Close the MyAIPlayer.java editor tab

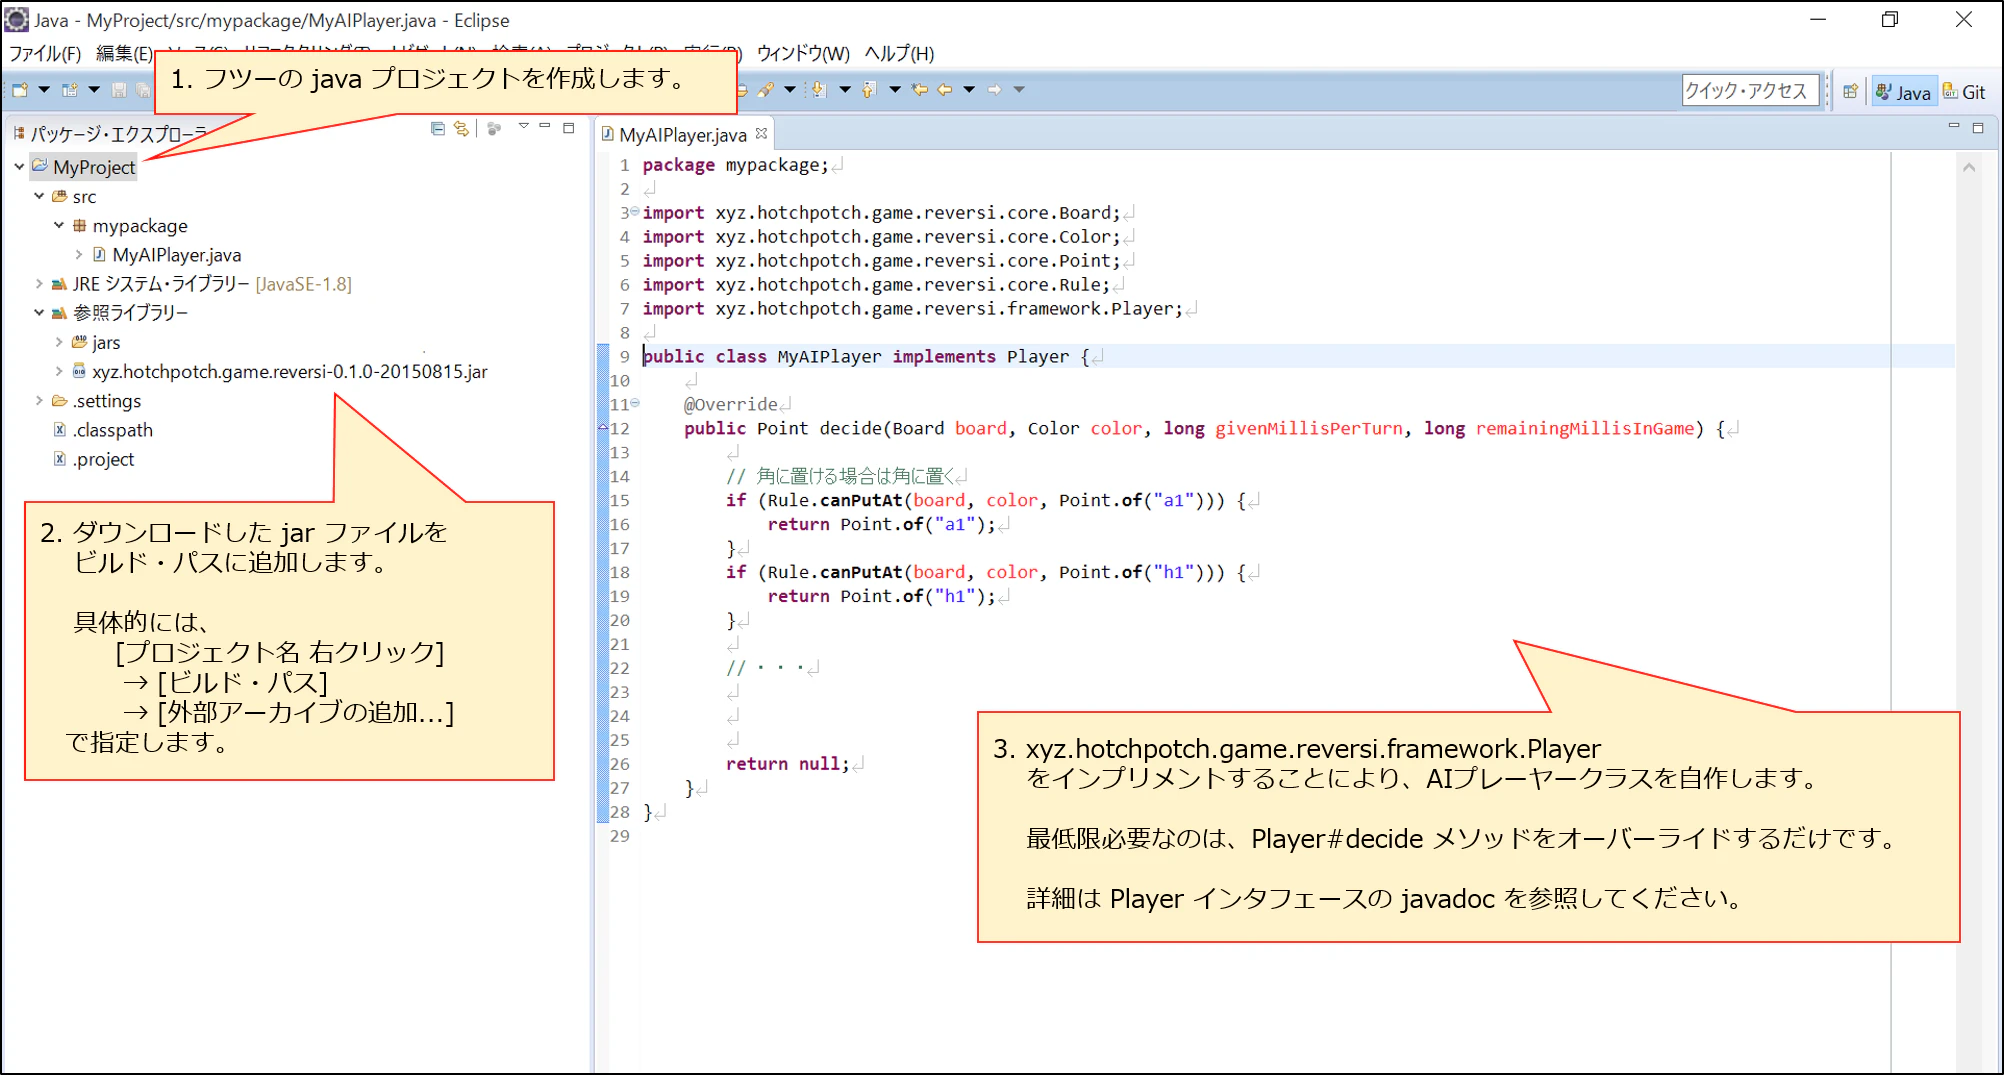click(762, 133)
